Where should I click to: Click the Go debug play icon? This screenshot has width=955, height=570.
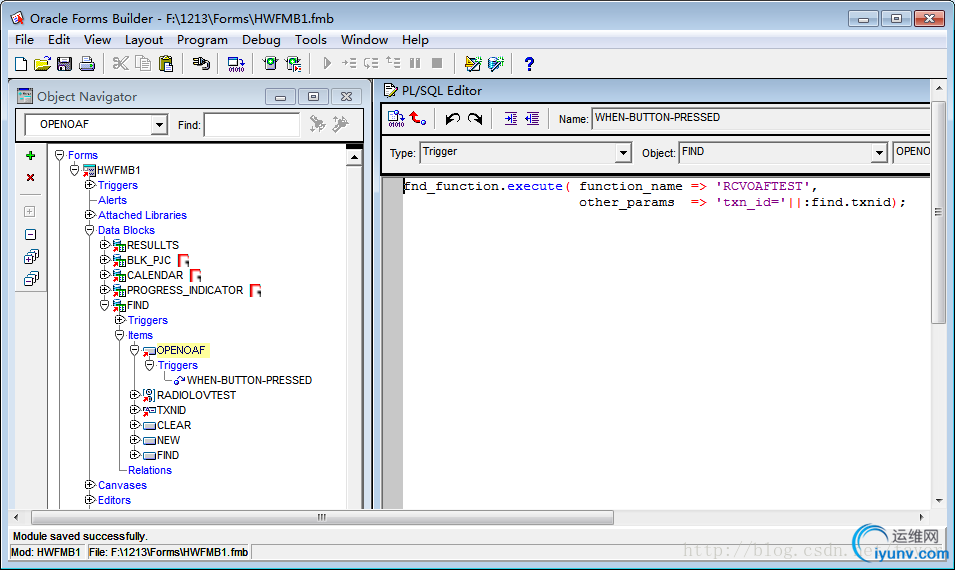[327, 63]
